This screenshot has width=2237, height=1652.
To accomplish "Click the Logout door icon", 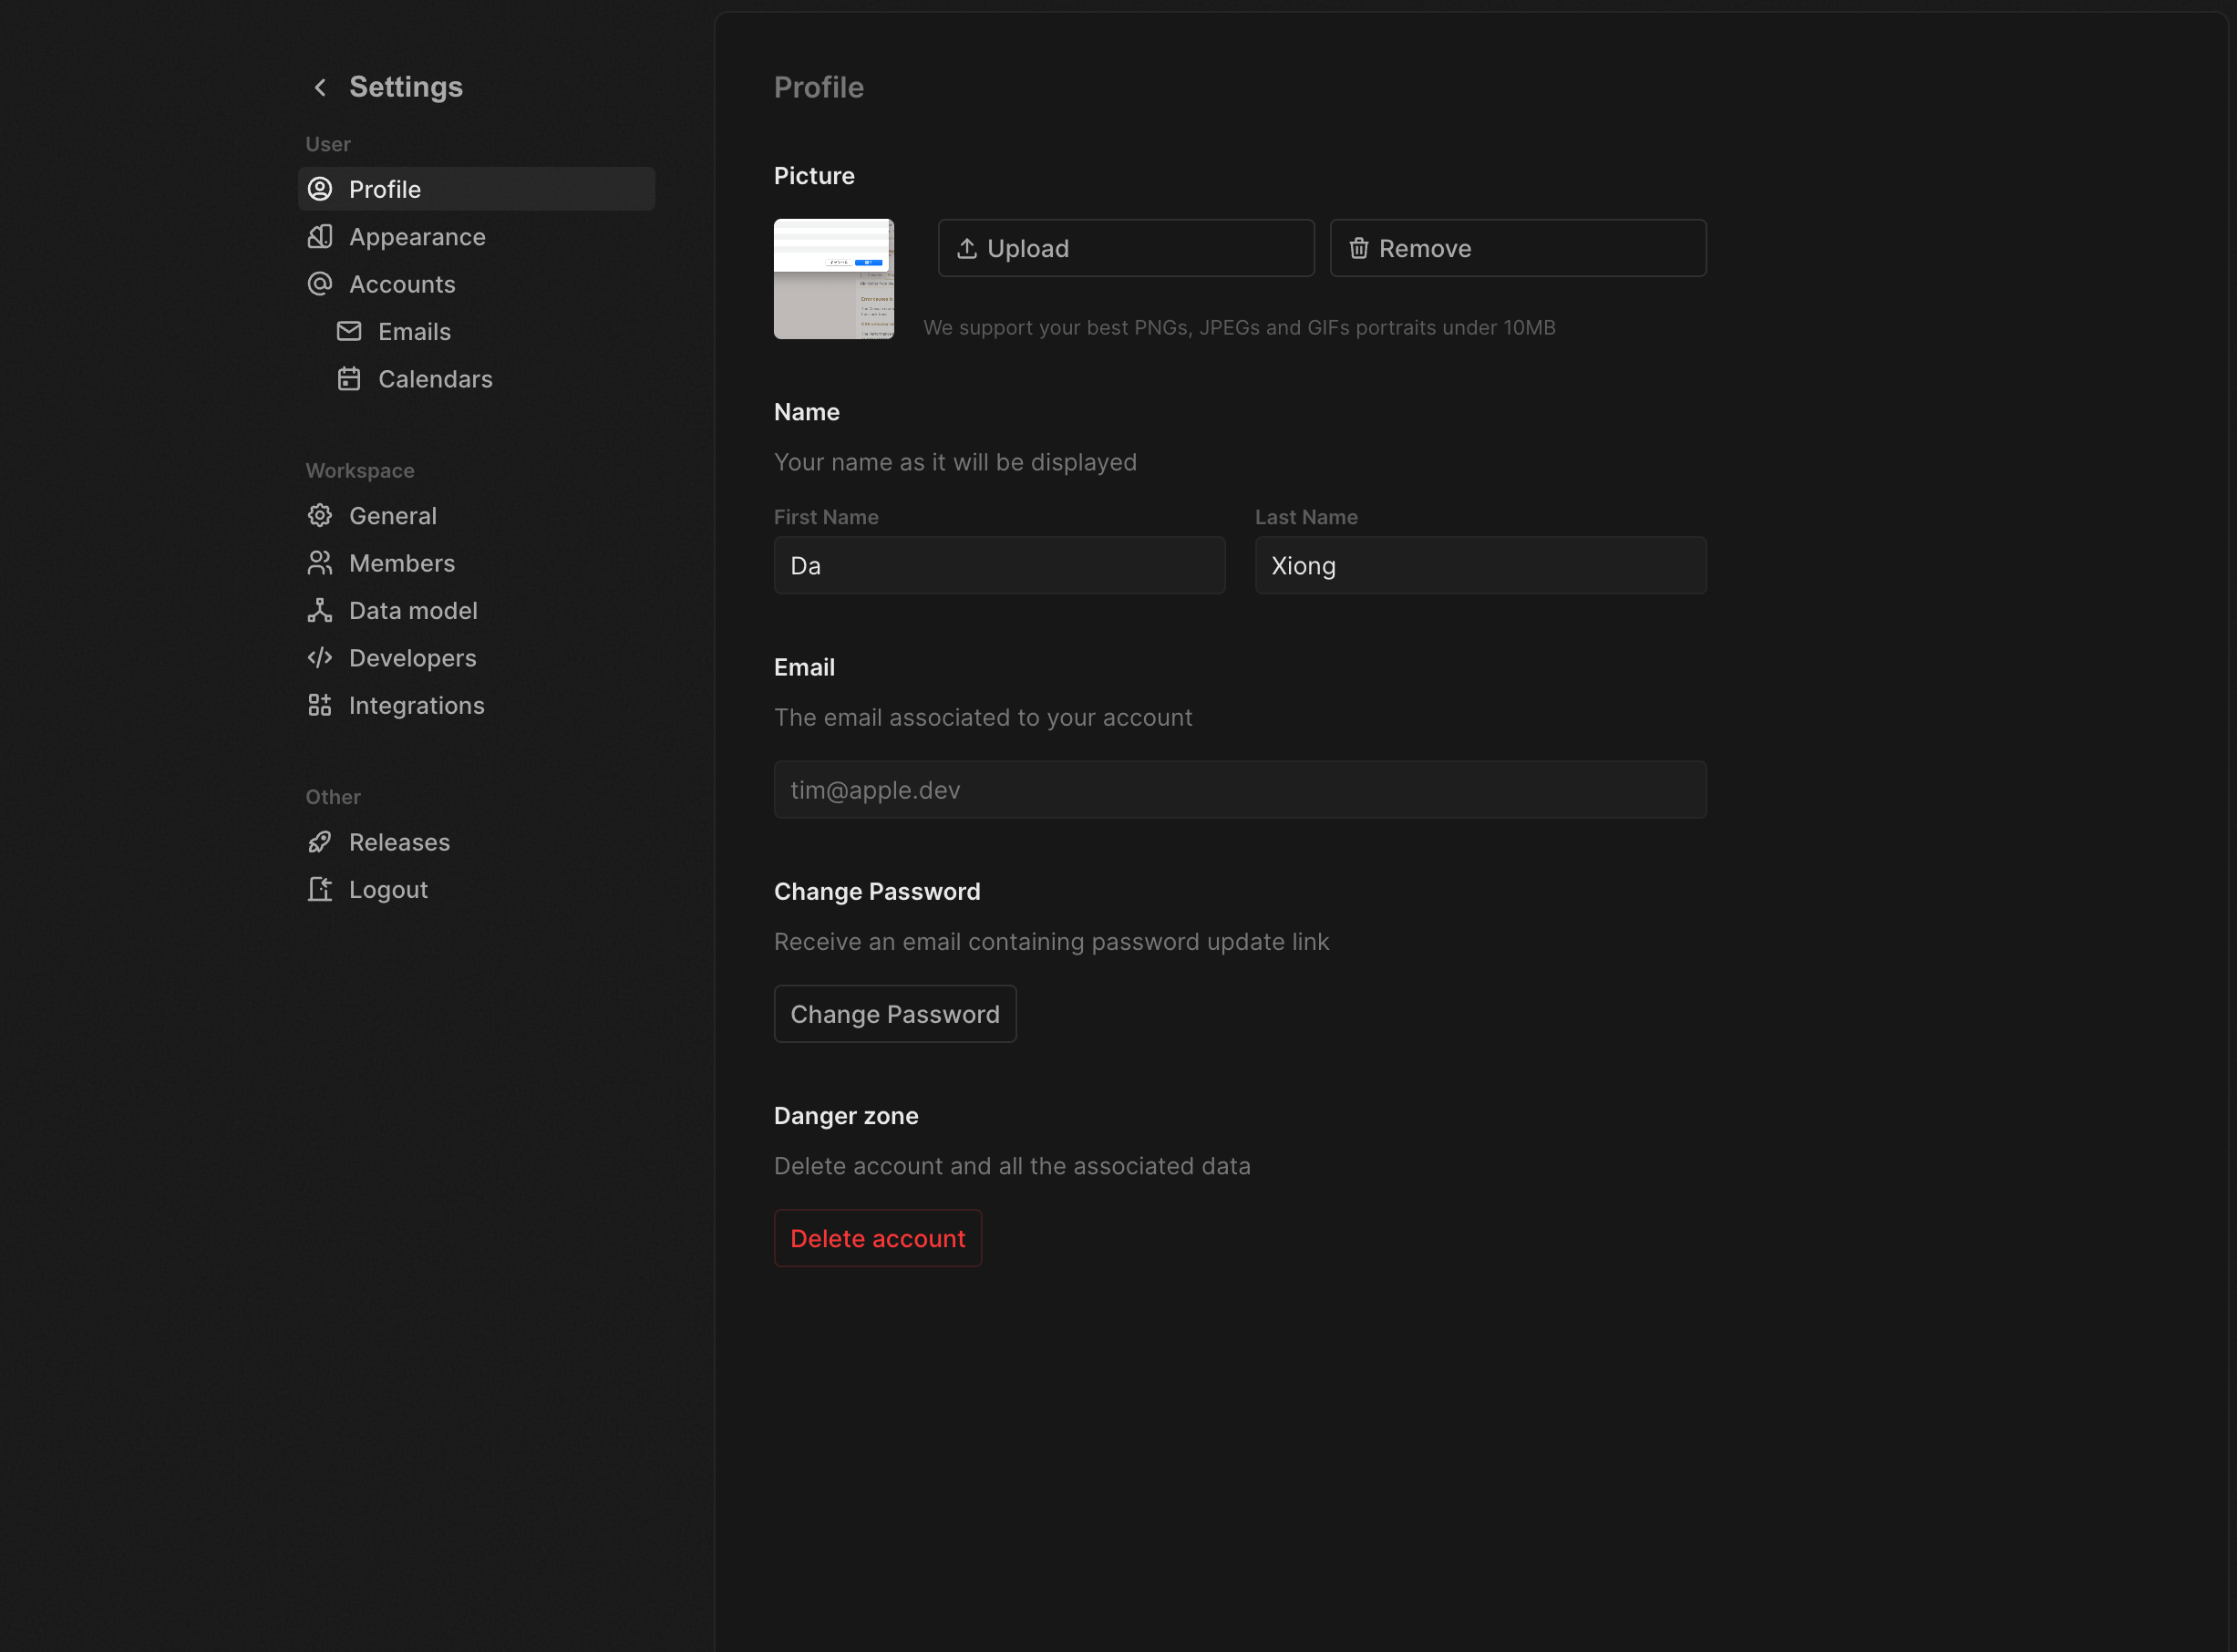I will (x=320, y=890).
